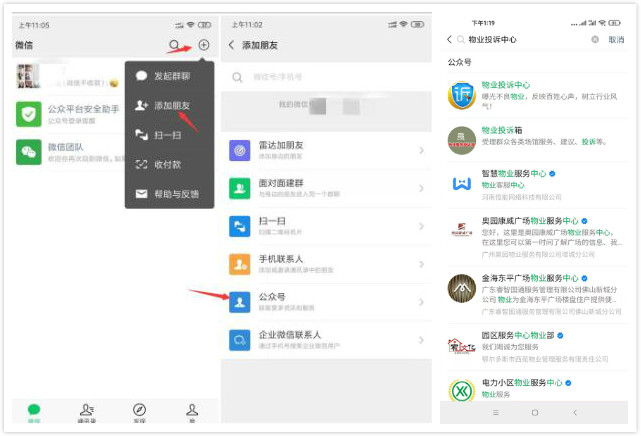Click the blue 扫一扫 icon in add-friend list
The width and height of the screenshot is (641, 436).
click(240, 226)
